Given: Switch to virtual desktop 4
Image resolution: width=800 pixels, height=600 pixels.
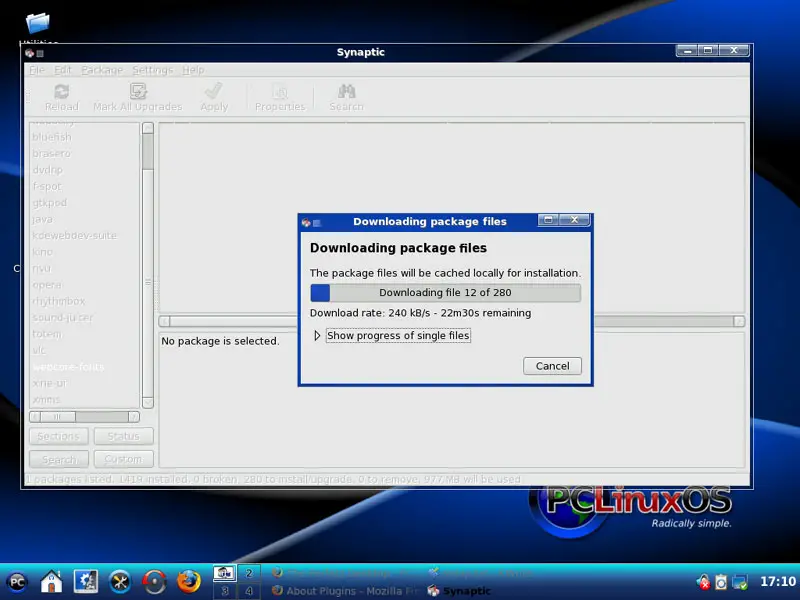Looking at the screenshot, I should coord(249,591).
